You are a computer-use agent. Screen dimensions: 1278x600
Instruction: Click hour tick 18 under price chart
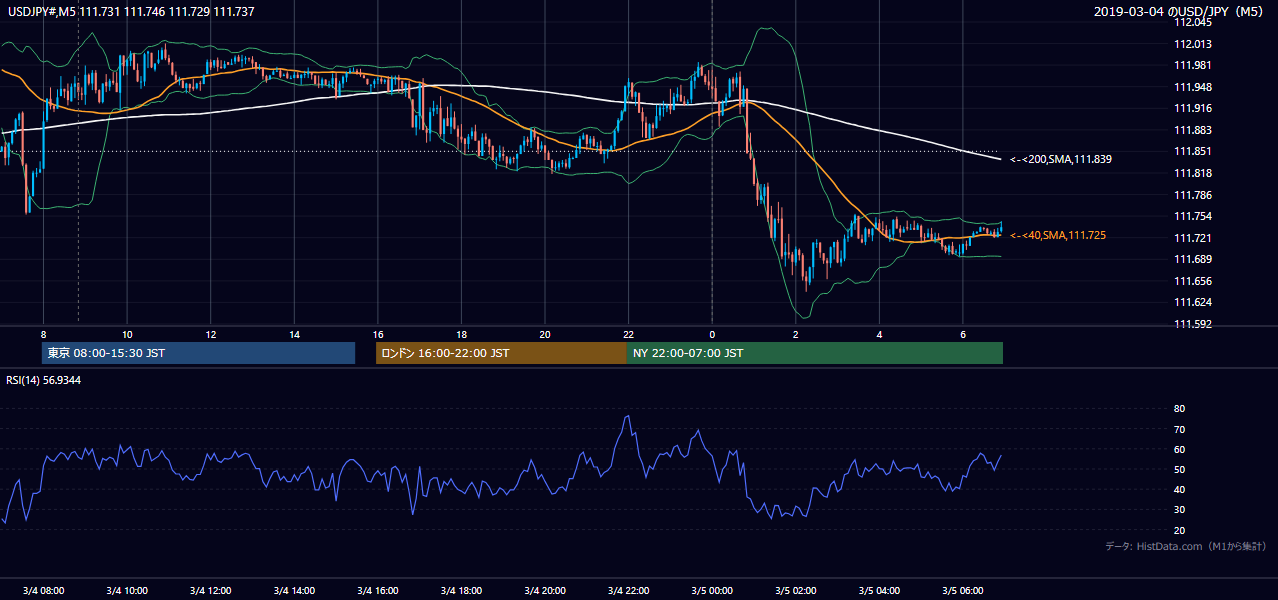click(x=461, y=334)
